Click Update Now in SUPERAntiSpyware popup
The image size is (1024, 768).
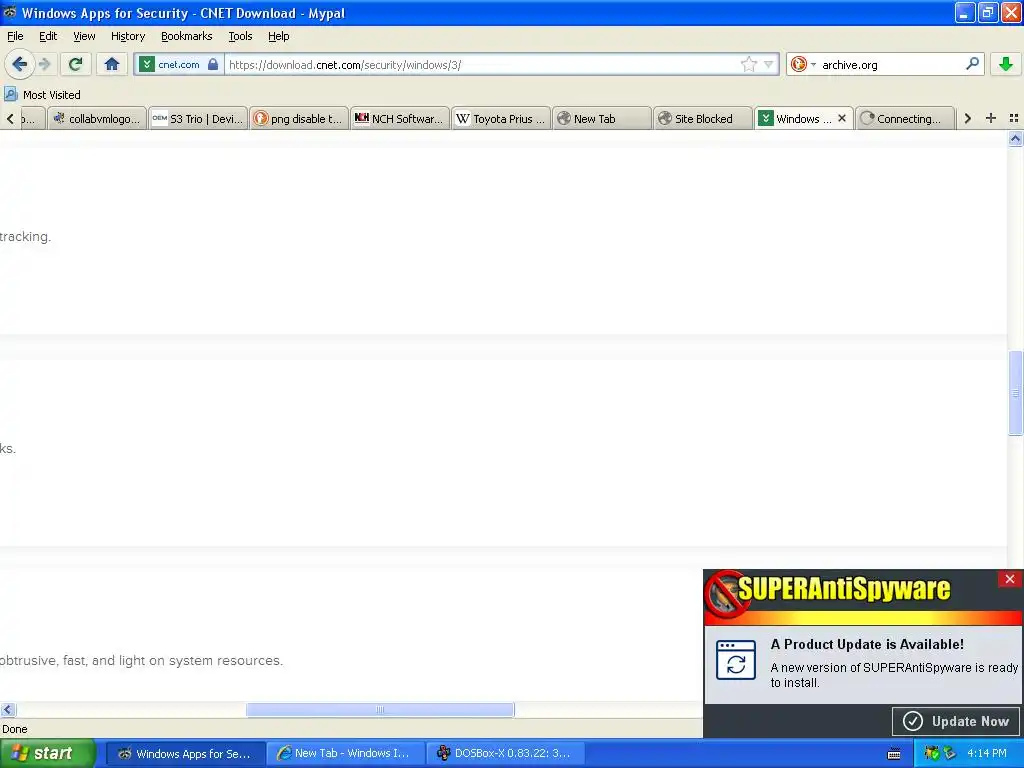[957, 721]
